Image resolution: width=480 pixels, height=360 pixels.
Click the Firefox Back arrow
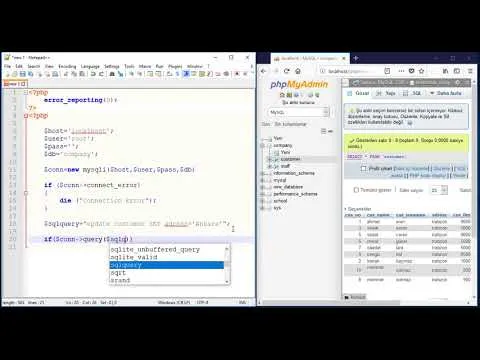(263, 71)
